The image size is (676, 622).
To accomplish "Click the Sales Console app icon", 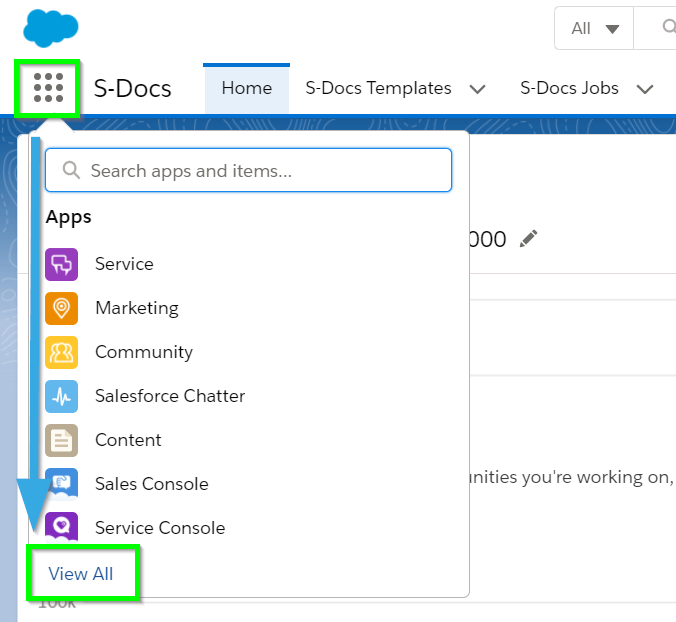I will pyautogui.click(x=62, y=484).
